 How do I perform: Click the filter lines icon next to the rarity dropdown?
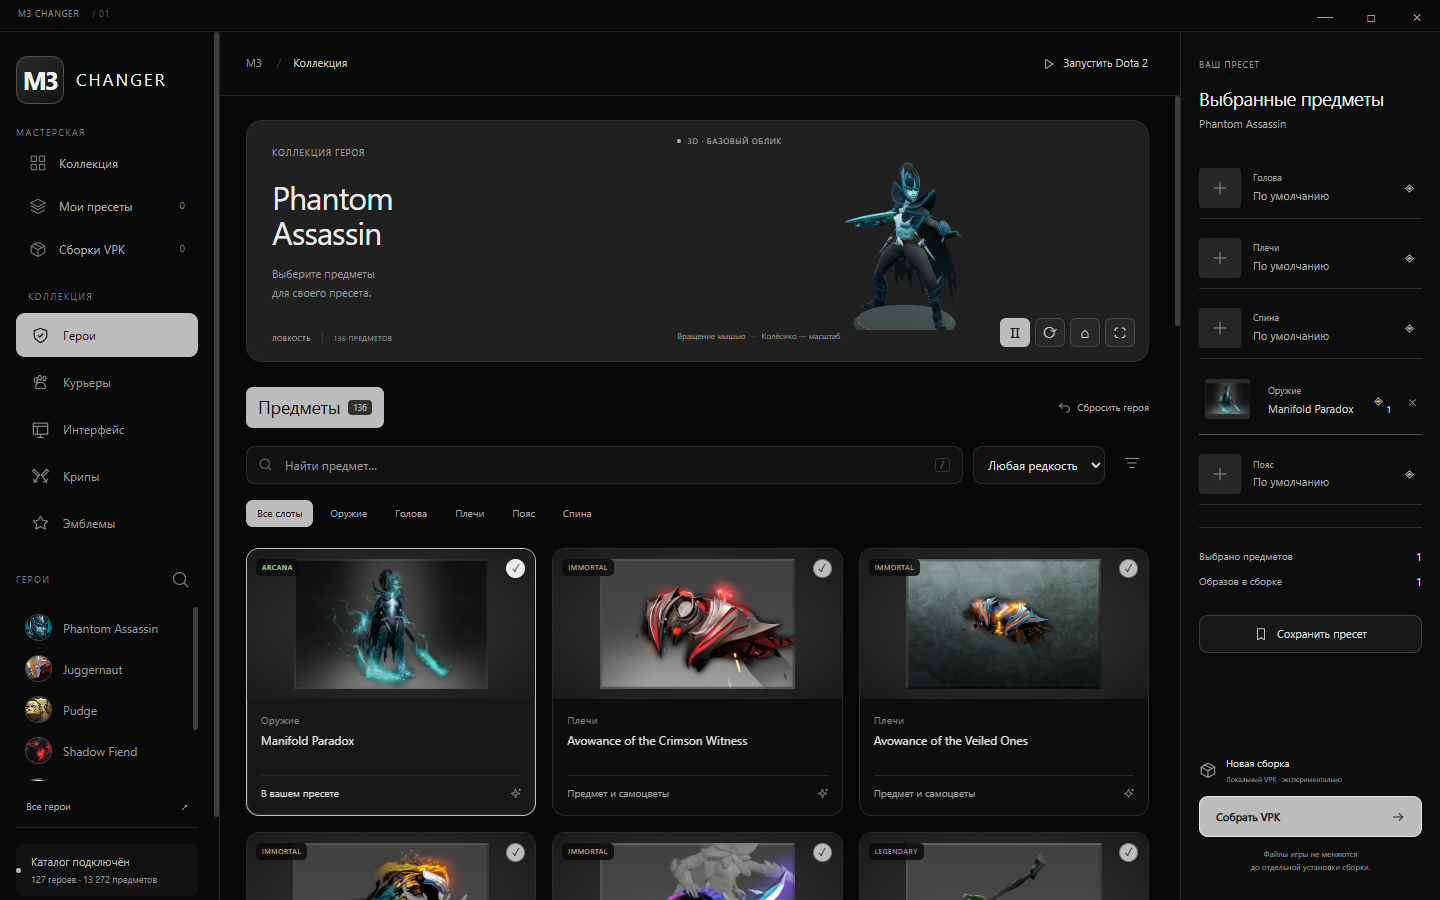click(x=1132, y=463)
